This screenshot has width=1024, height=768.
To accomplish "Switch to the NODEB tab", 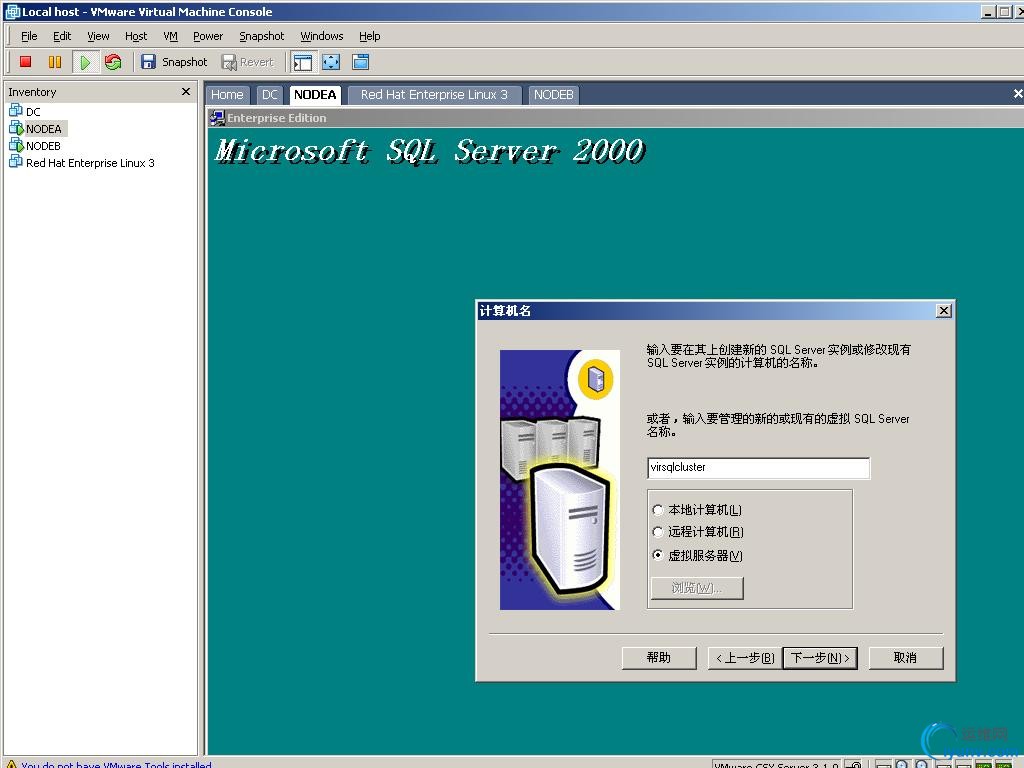I will [553, 95].
